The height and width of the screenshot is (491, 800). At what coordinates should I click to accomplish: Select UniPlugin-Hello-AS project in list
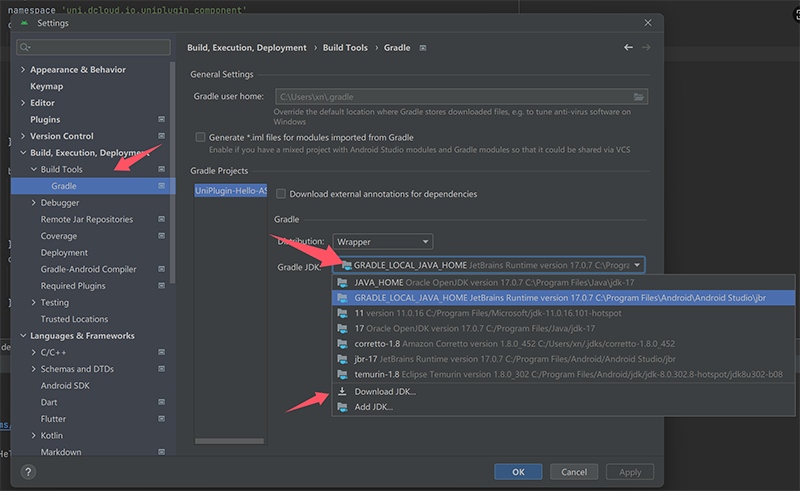tap(231, 190)
